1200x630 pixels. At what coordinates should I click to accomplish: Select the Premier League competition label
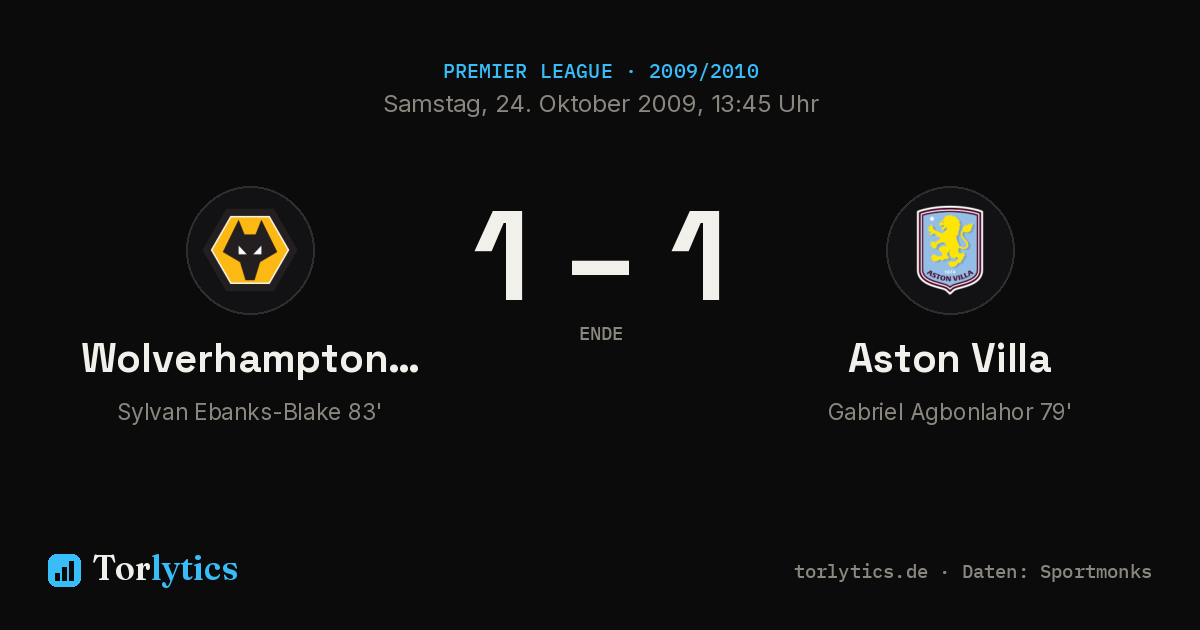528,72
